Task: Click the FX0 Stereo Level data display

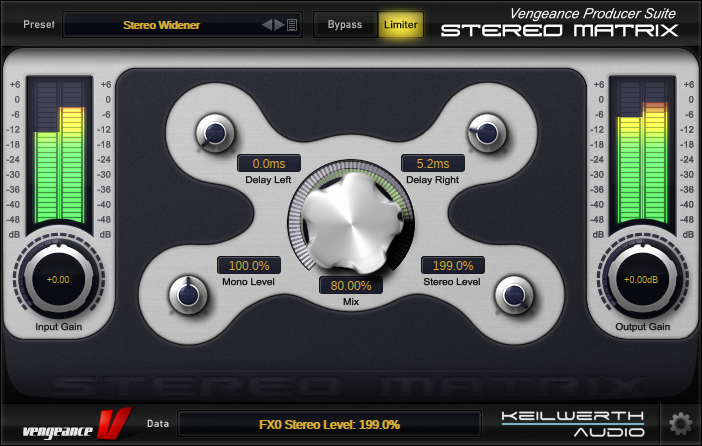Action: click(330, 424)
